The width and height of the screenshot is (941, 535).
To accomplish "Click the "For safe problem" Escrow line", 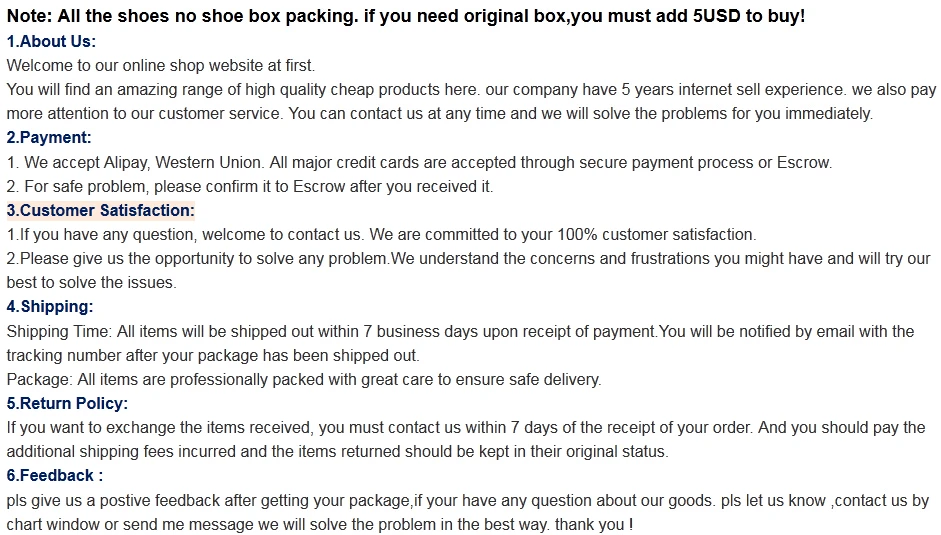I will (250, 186).
